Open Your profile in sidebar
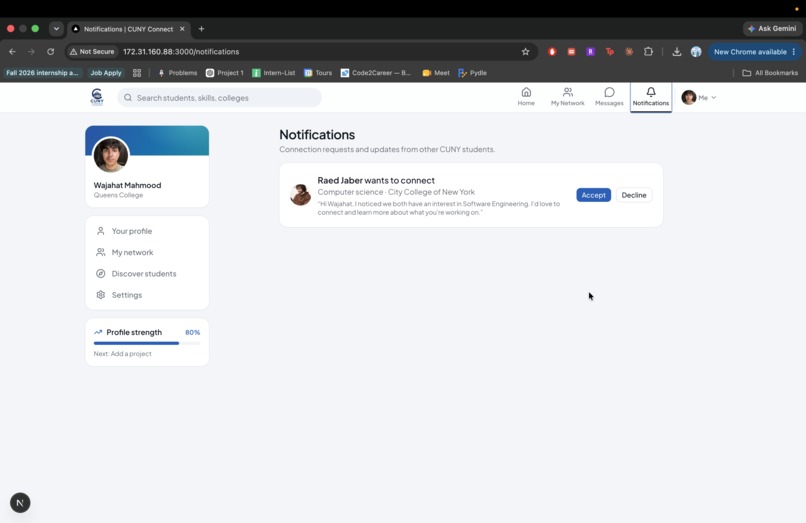The image size is (806, 523). pos(147,231)
